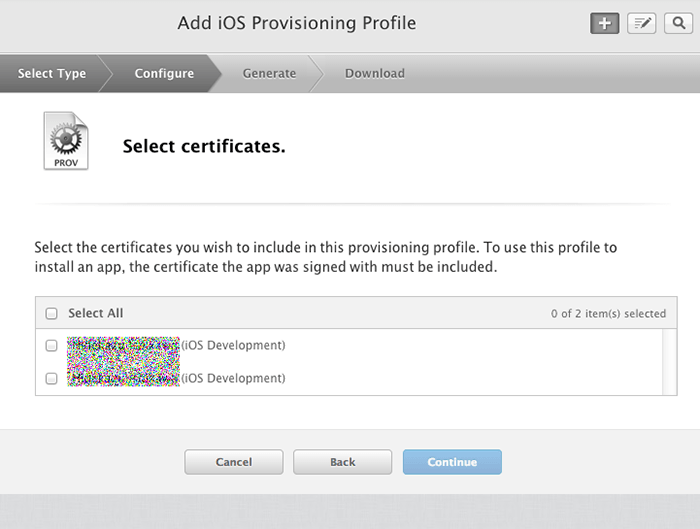This screenshot has height=529, width=700.
Task: Open search with the magnifier icon
Action: 677,24
